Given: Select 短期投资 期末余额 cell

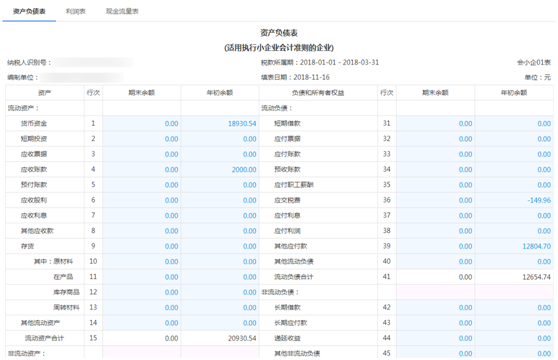Looking at the screenshot, I should click(x=142, y=139).
